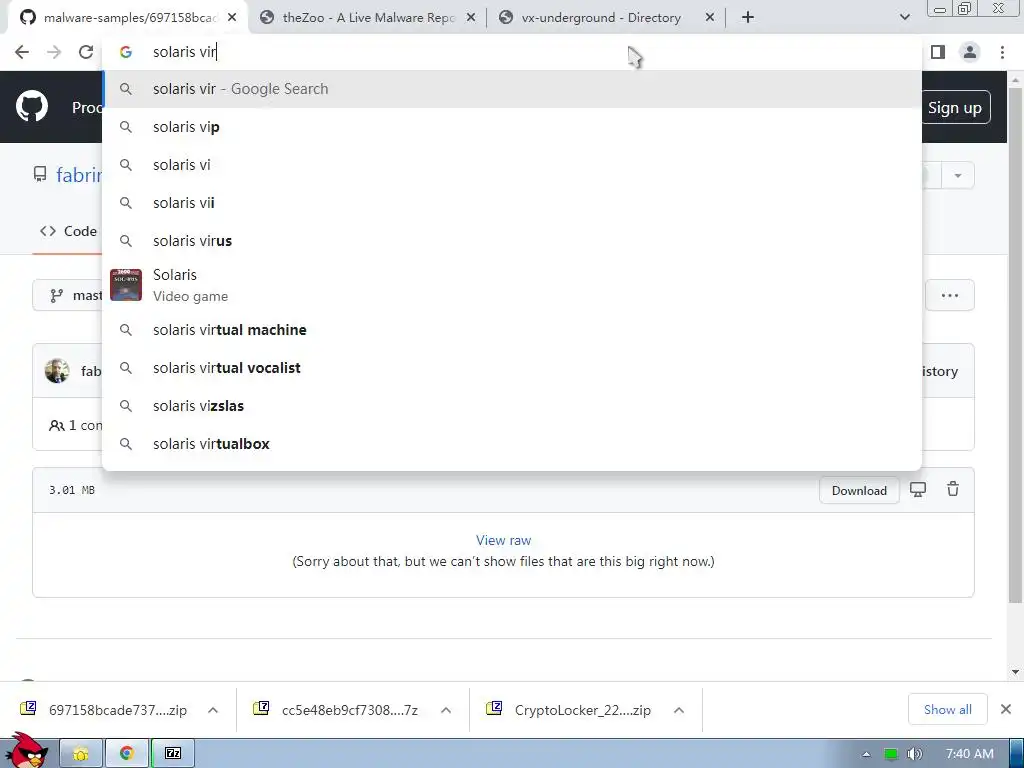Open the three-dot more options button

[950, 295]
